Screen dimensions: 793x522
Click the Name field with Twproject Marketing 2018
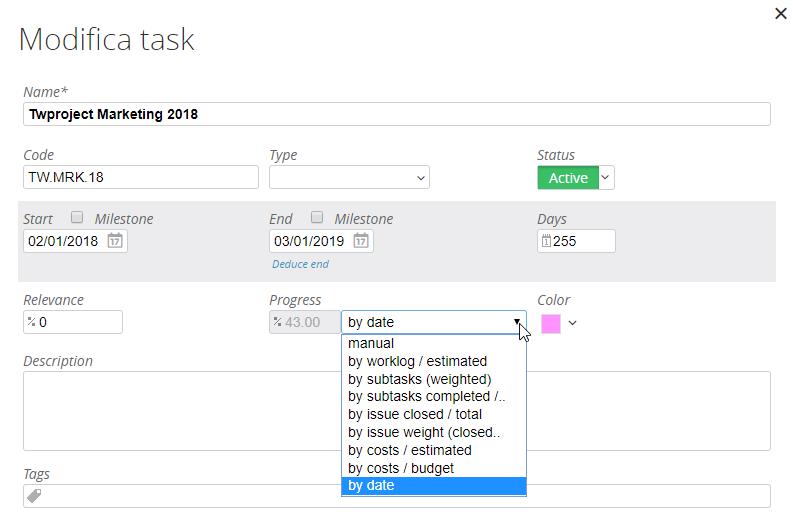click(x=396, y=114)
